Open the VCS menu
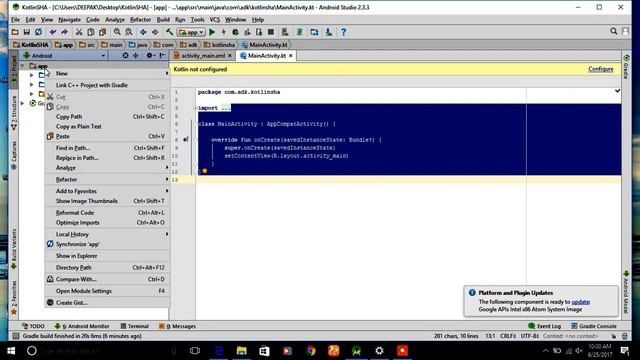 click(x=215, y=20)
